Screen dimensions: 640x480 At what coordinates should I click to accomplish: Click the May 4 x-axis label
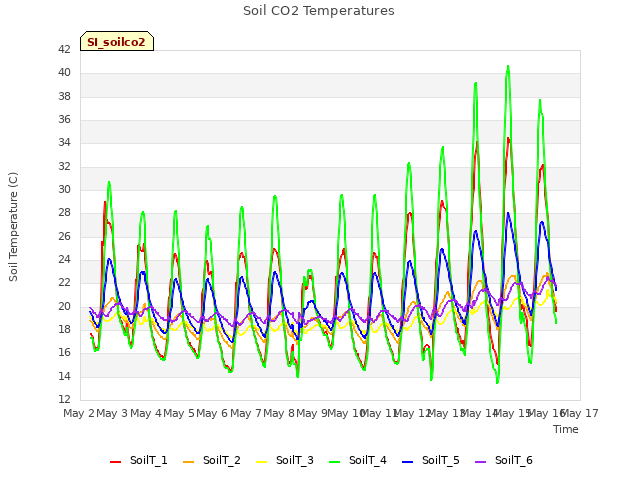(x=146, y=413)
